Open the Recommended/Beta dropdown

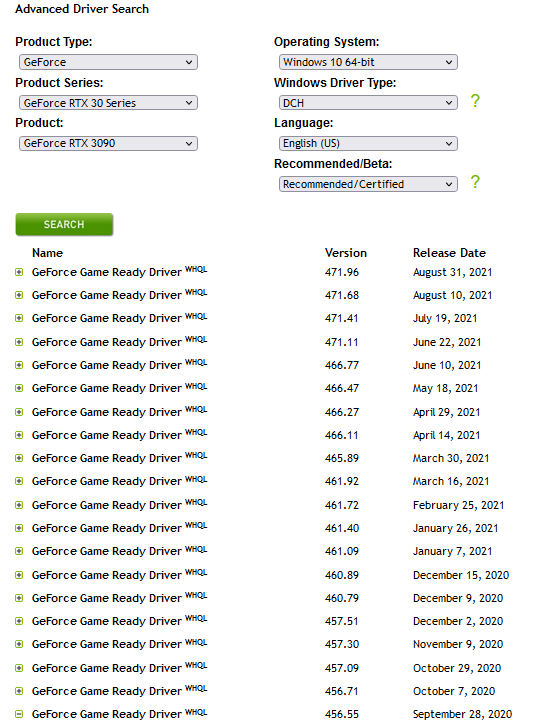click(368, 184)
